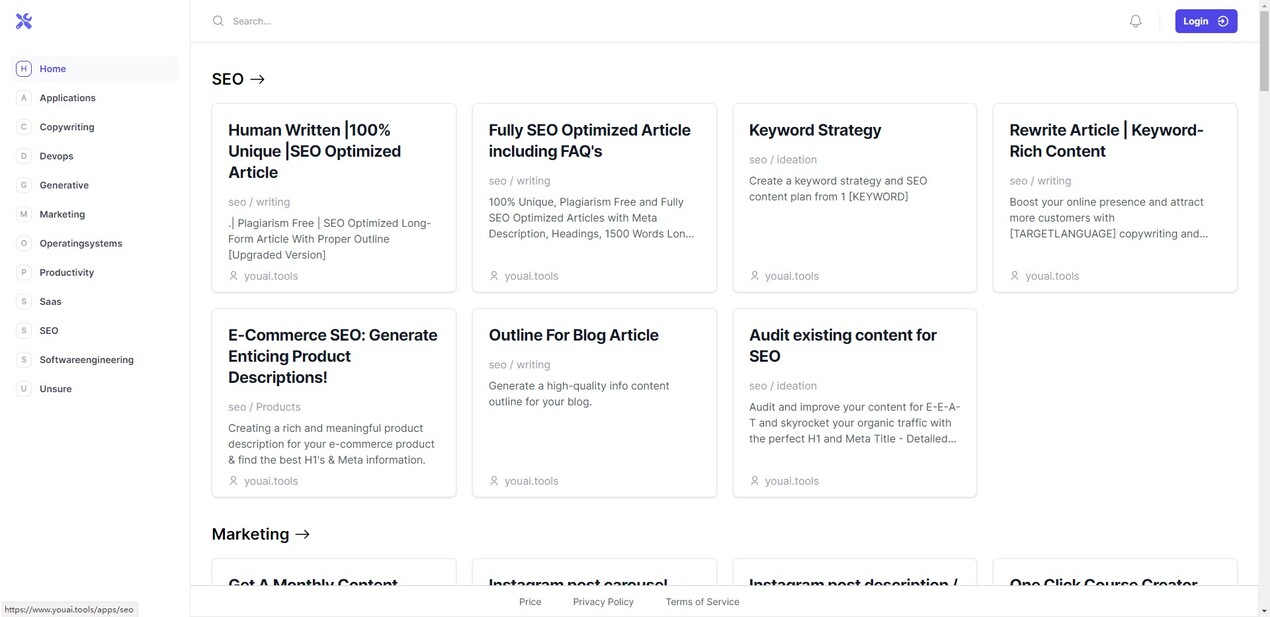Click the notification bell icon
The height and width of the screenshot is (617, 1270).
[1135, 21]
